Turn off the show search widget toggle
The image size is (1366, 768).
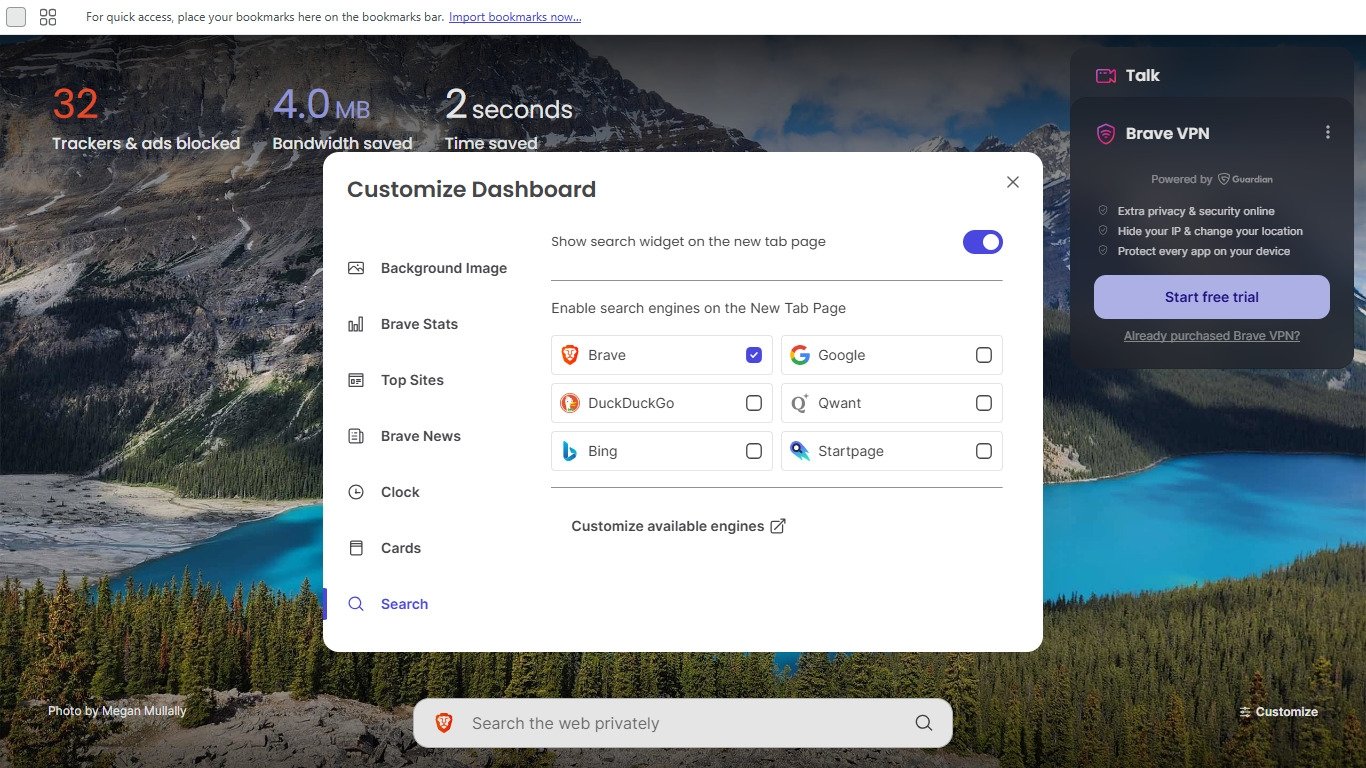click(982, 242)
